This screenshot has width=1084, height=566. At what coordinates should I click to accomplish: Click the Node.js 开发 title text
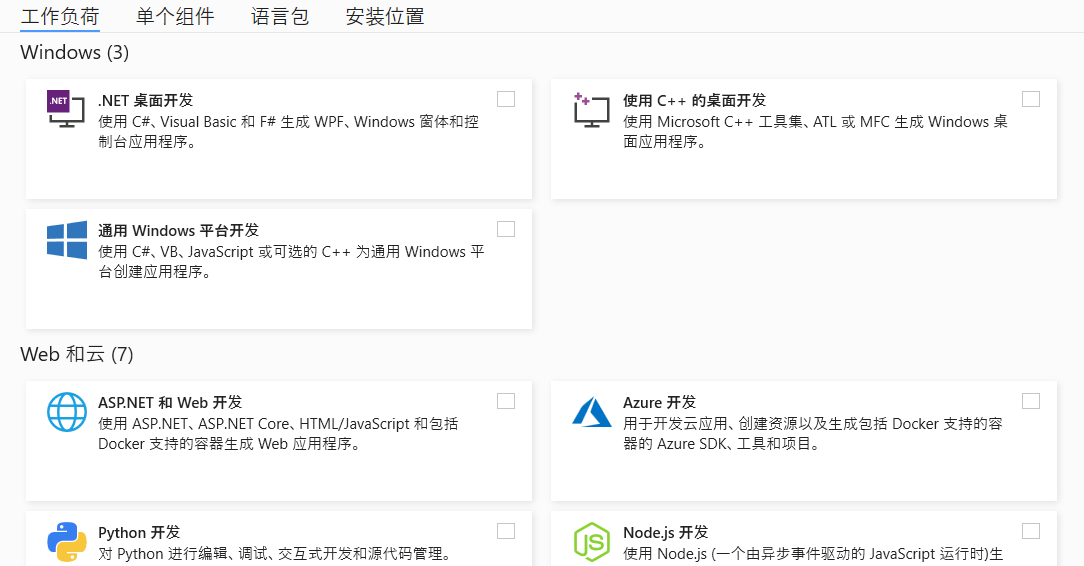click(666, 533)
